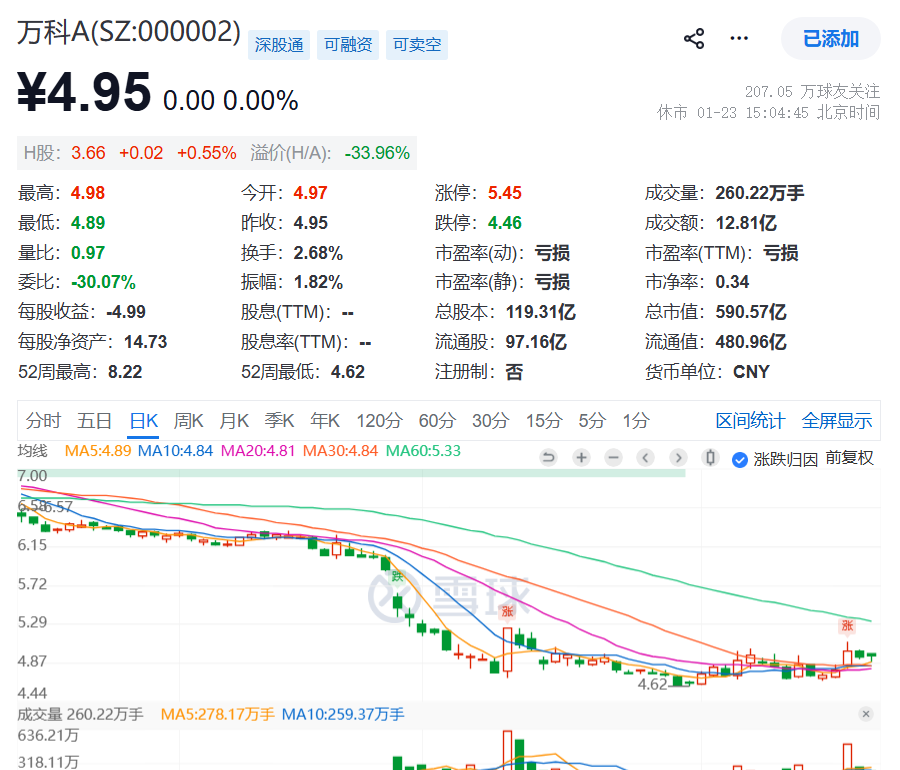Switch to the 30分 chart tab
The width and height of the screenshot is (900, 770).
[490, 421]
